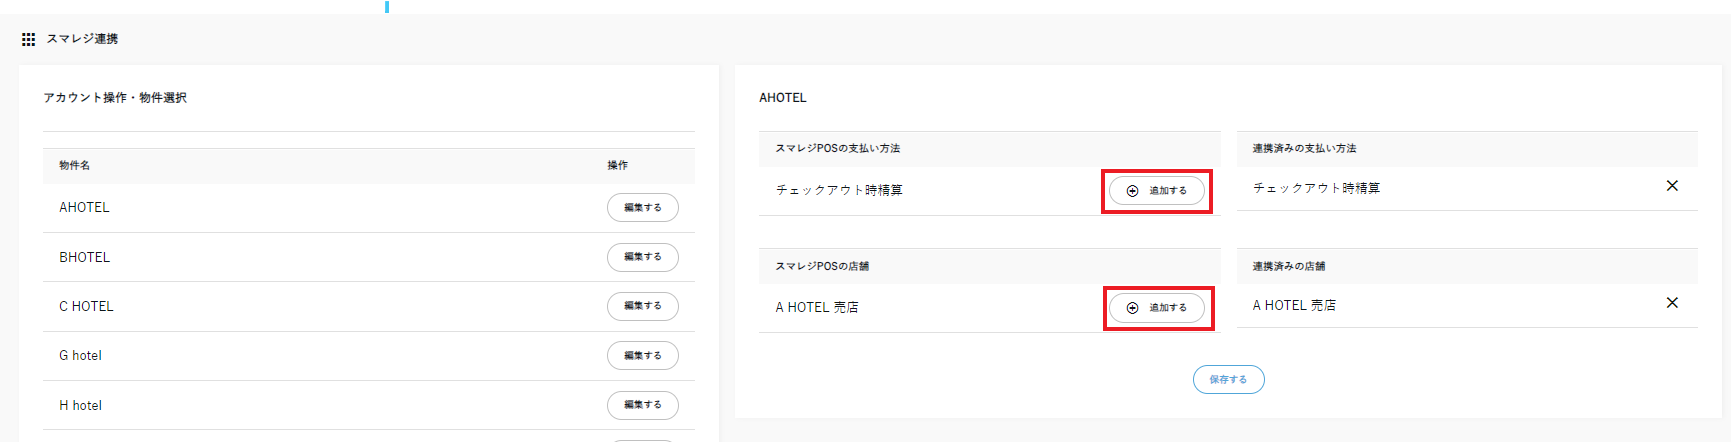Open the editor for C HOTEL
The height and width of the screenshot is (442, 1731).
click(642, 306)
